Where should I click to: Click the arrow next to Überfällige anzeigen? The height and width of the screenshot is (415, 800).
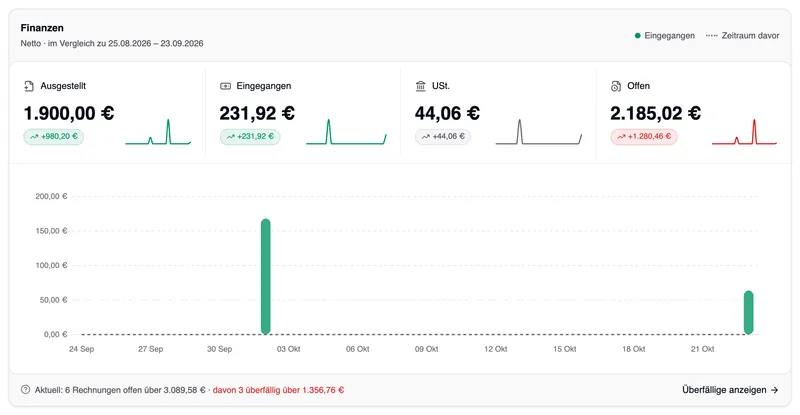774,390
